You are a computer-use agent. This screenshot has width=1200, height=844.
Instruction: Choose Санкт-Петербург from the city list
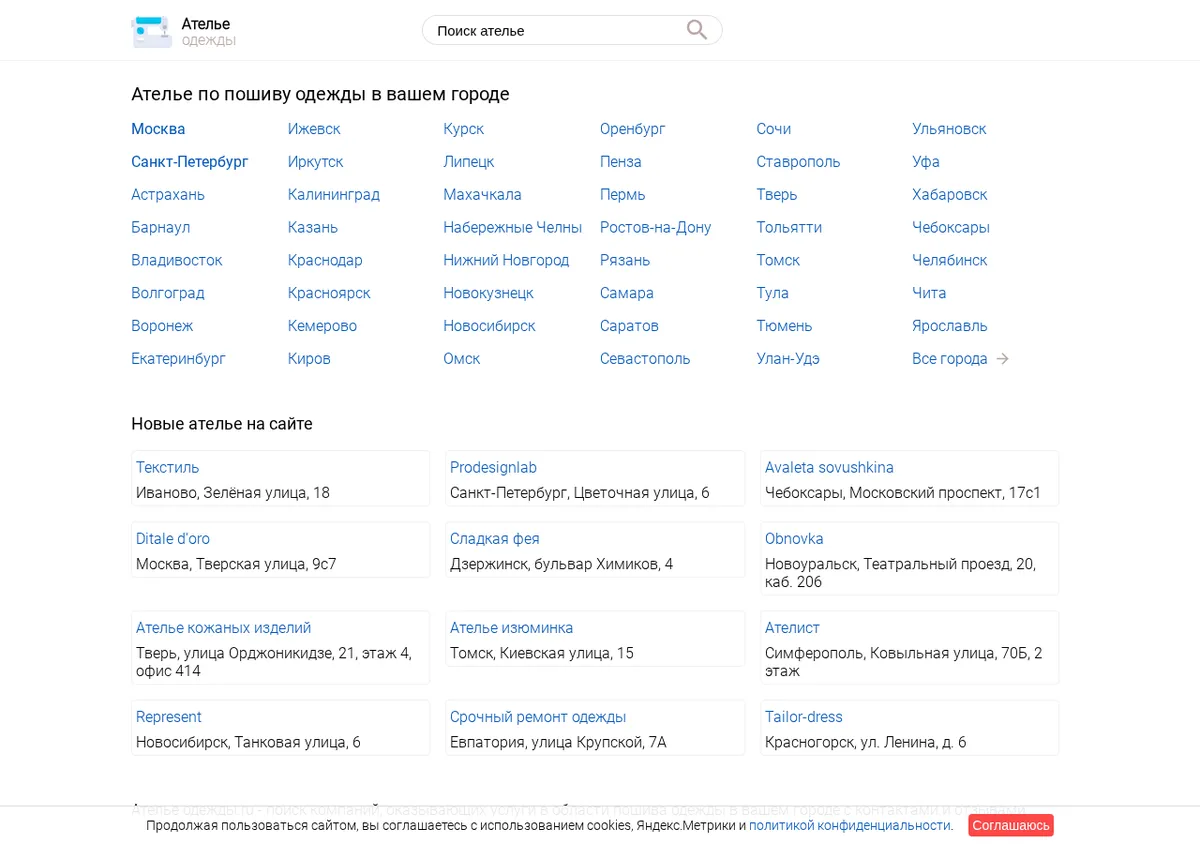[190, 162]
